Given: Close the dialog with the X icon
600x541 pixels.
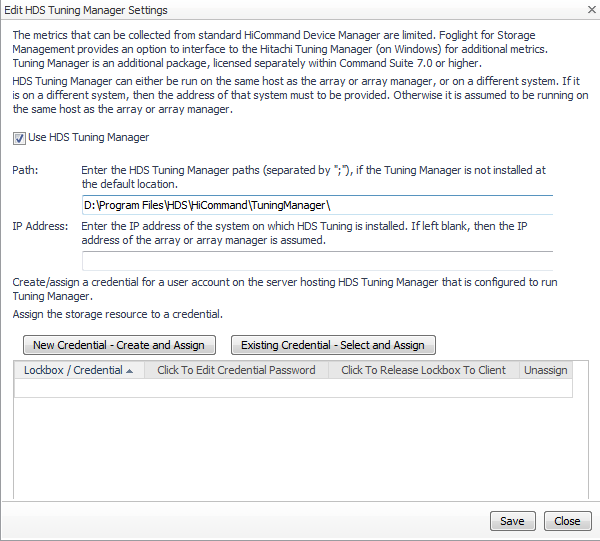Looking at the screenshot, I should [585, 10].
